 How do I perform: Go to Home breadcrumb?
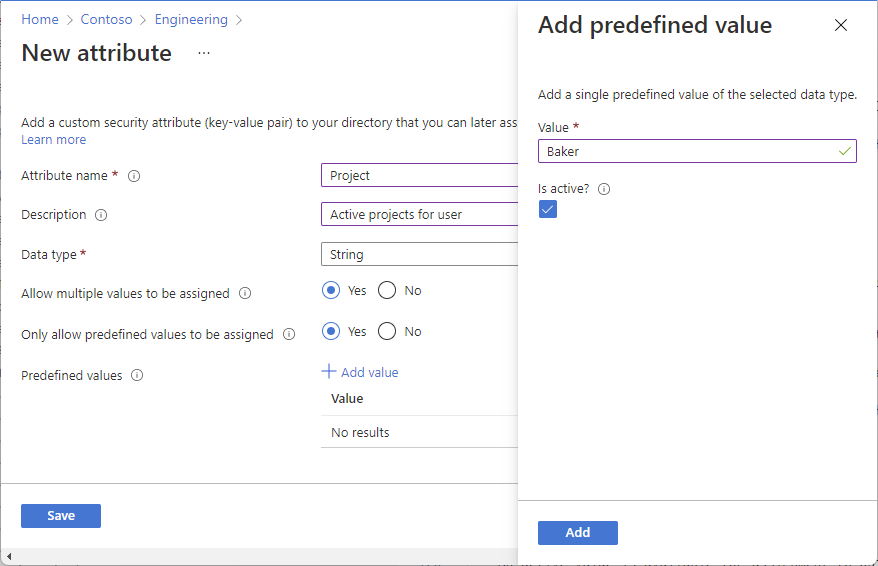[x=40, y=20]
